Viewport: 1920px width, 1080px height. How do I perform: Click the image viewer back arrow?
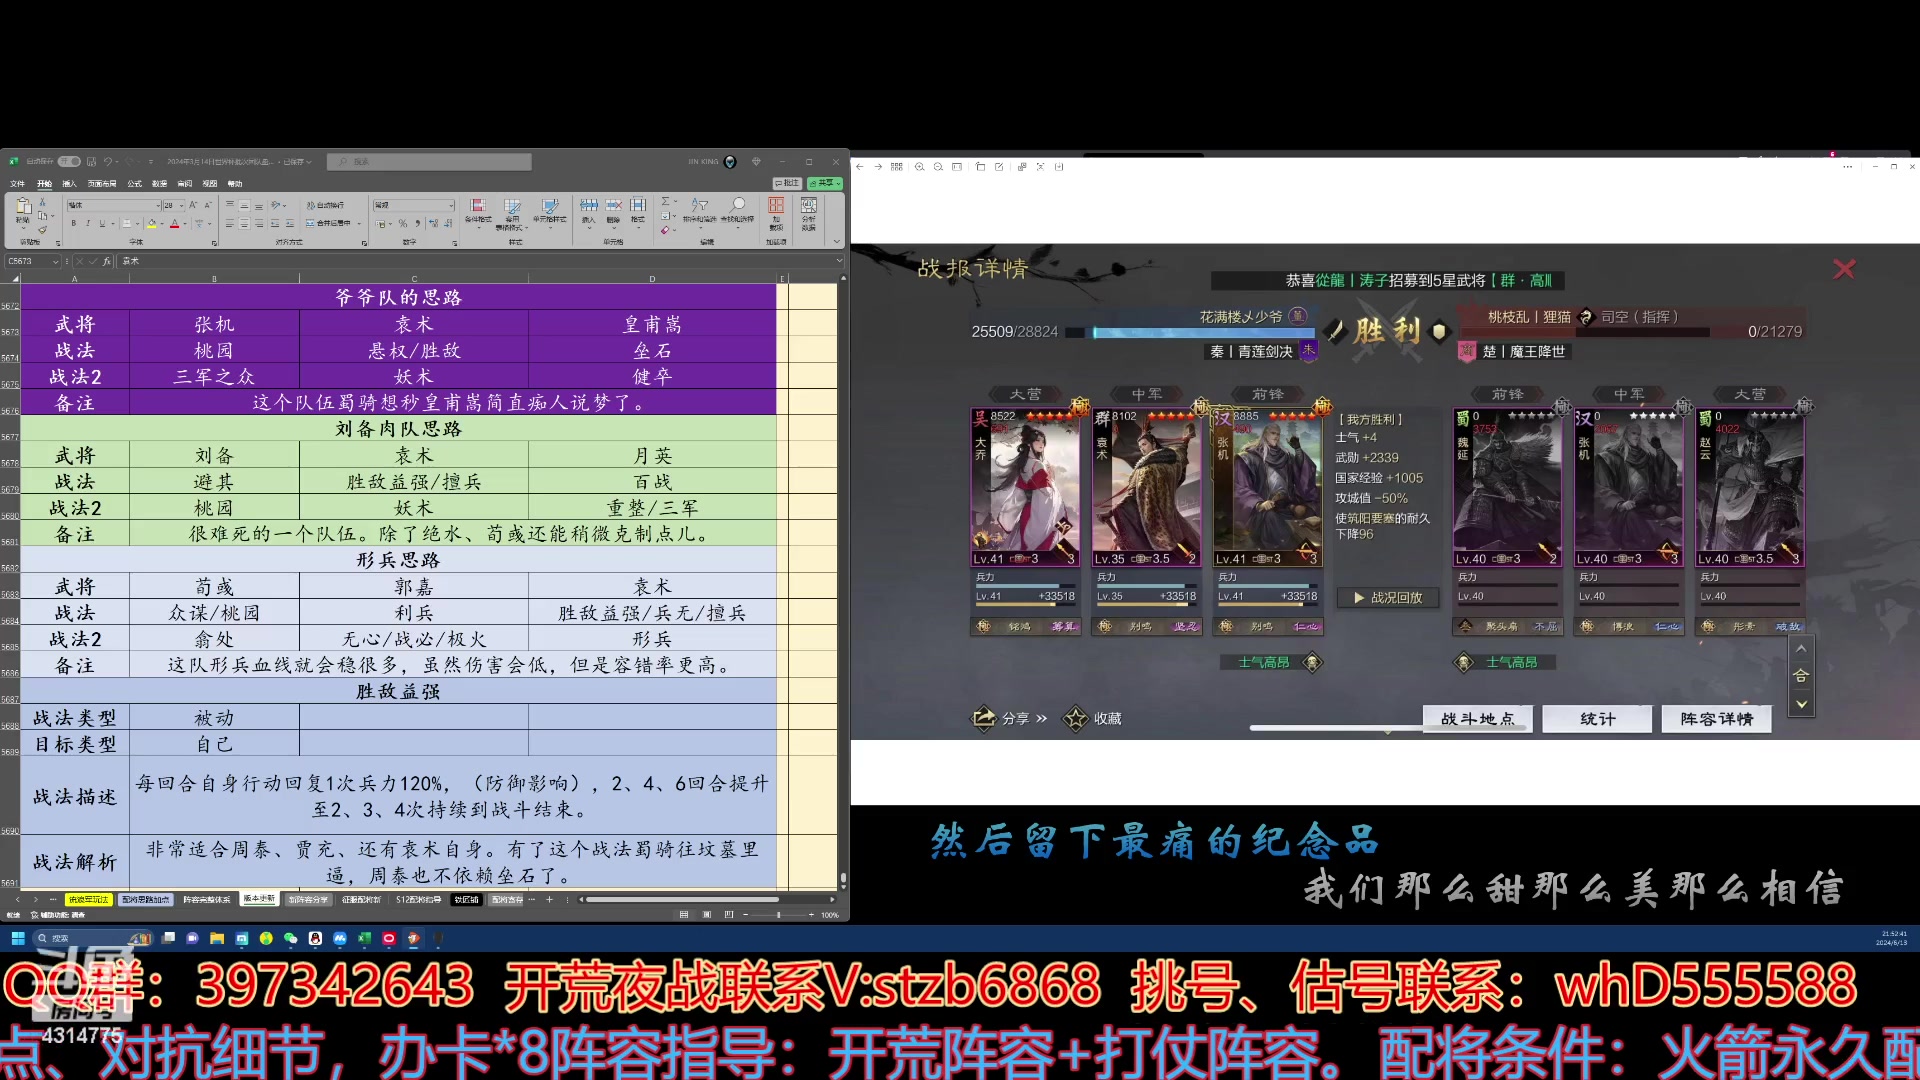[x=860, y=167]
